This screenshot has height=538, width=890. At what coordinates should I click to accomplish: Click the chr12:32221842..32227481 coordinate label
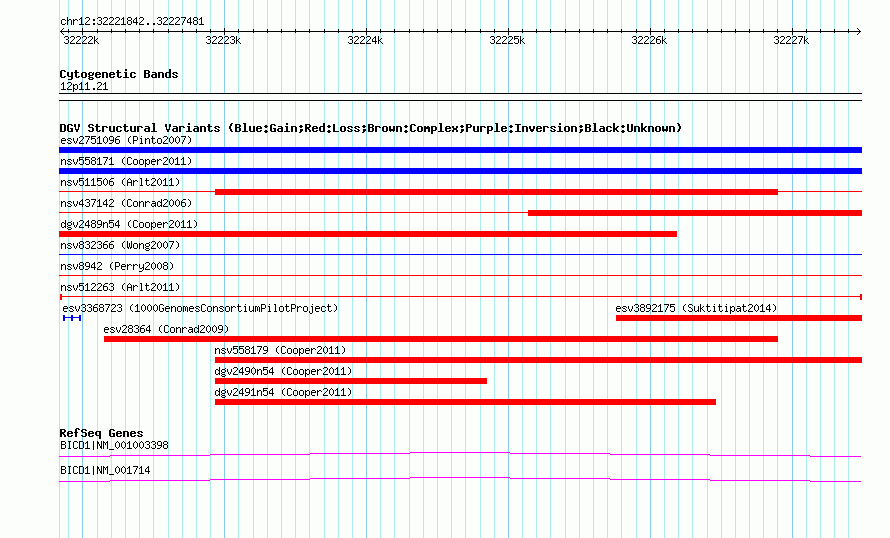pos(132,22)
